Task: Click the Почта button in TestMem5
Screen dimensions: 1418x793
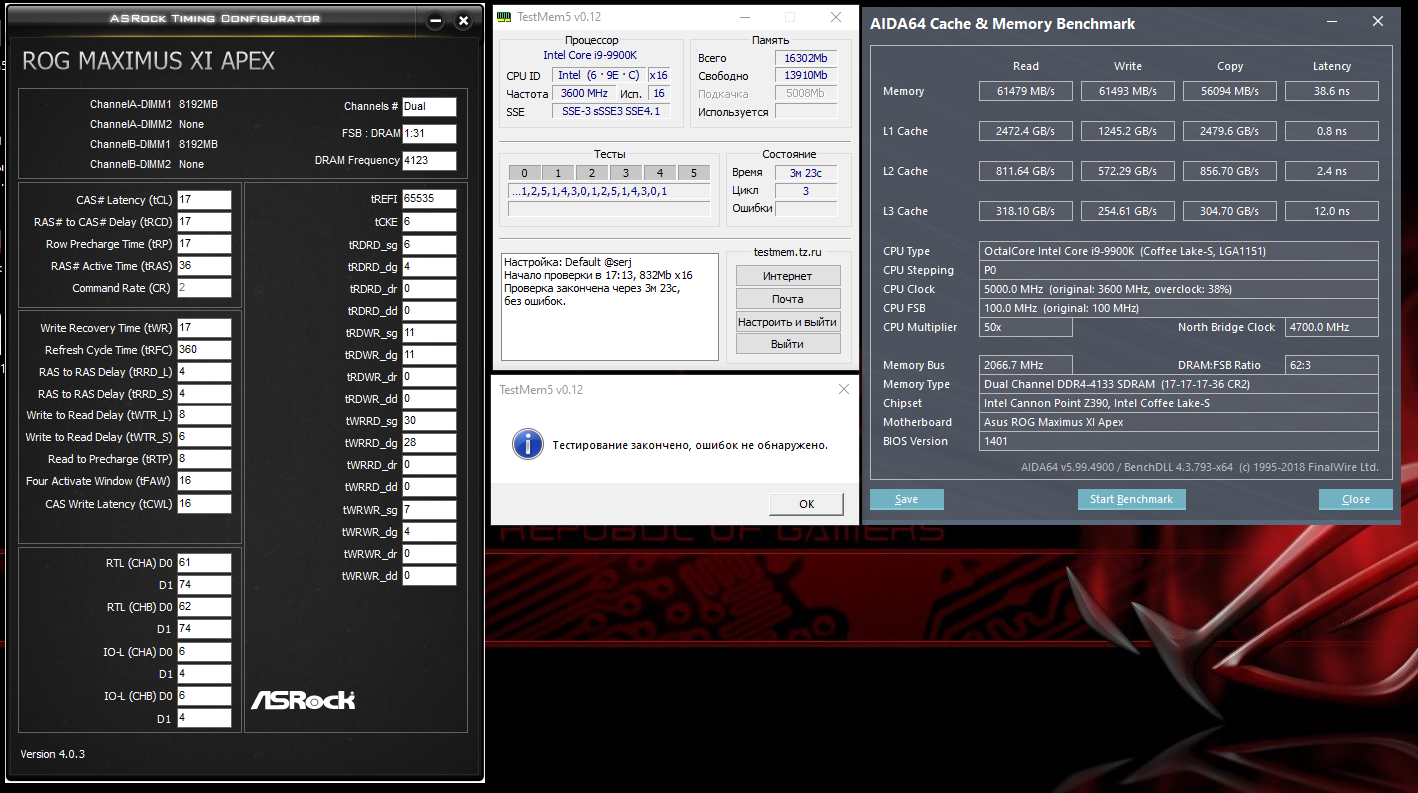Action: pos(788,299)
